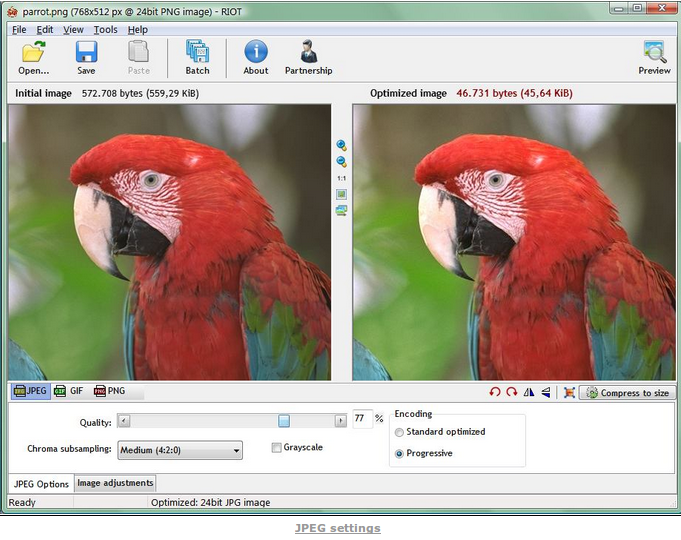Image resolution: width=681 pixels, height=540 pixels.
Task: Zoom in using the plus magnifier
Action: coord(341,145)
